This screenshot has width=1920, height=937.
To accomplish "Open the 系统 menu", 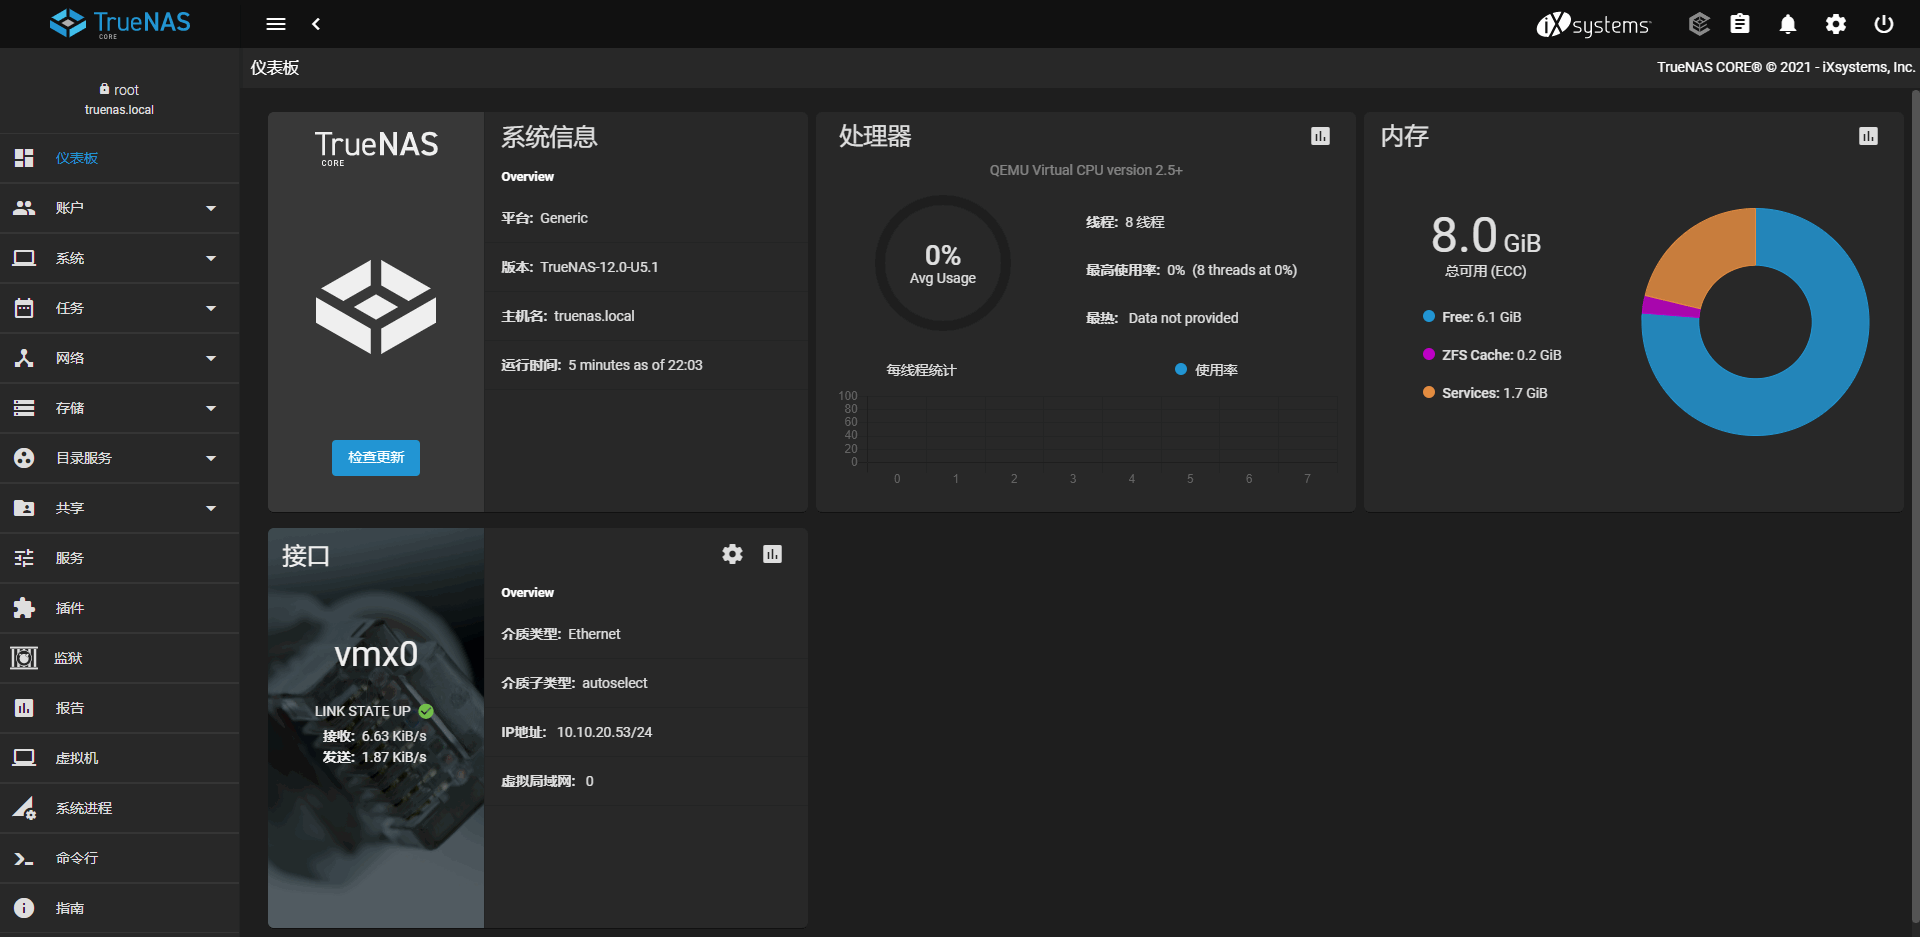I will (x=120, y=258).
